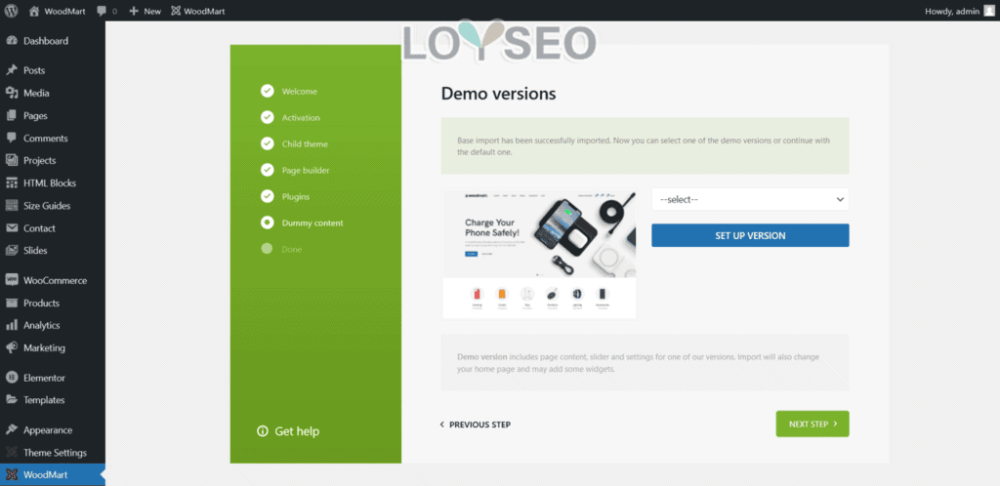Open the Dashboard menu item
This screenshot has width=1000, height=486.
(x=52, y=41)
